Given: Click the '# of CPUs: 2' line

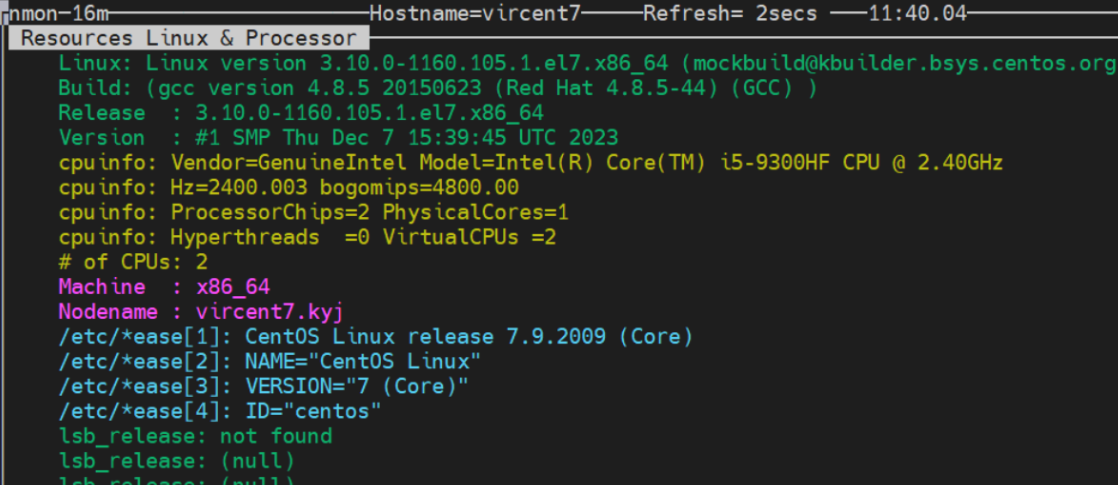Looking at the screenshot, I should pos(133,262).
